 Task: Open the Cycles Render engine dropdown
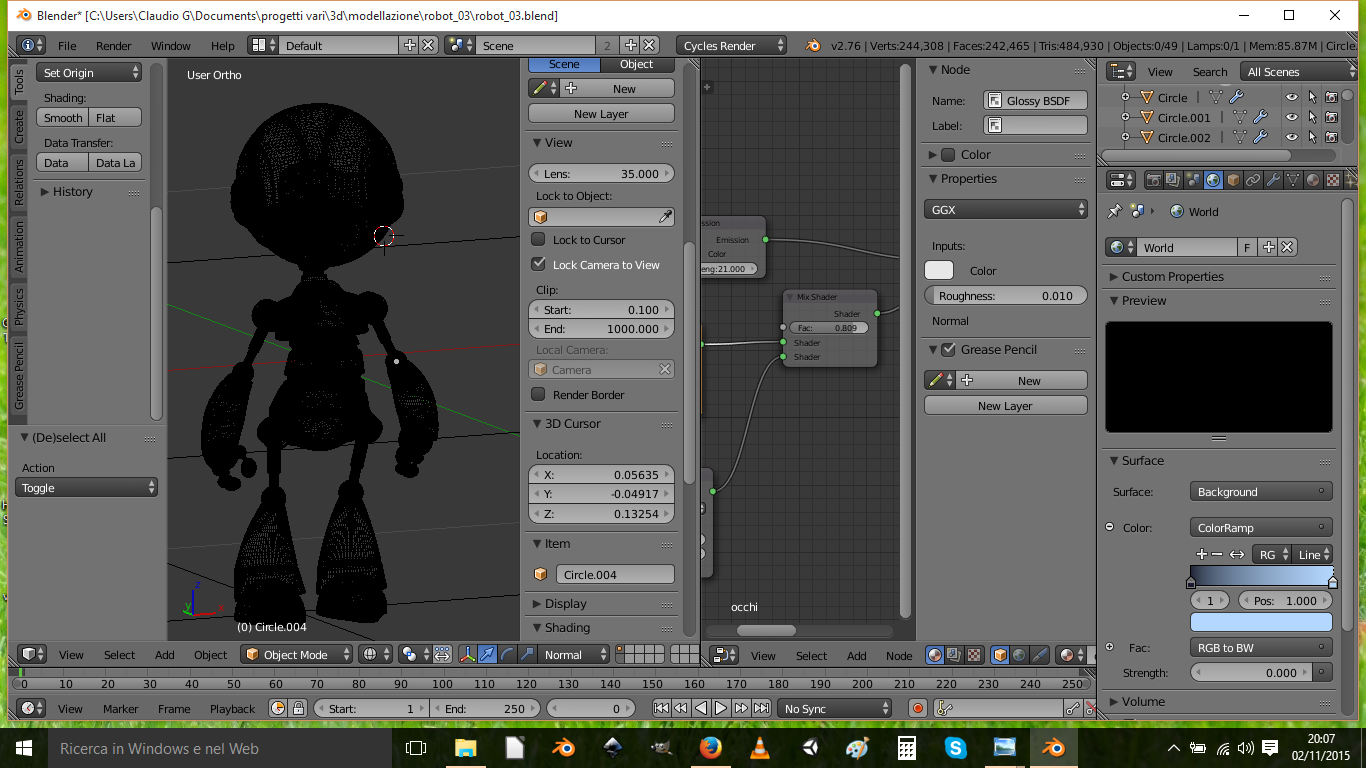click(x=733, y=46)
